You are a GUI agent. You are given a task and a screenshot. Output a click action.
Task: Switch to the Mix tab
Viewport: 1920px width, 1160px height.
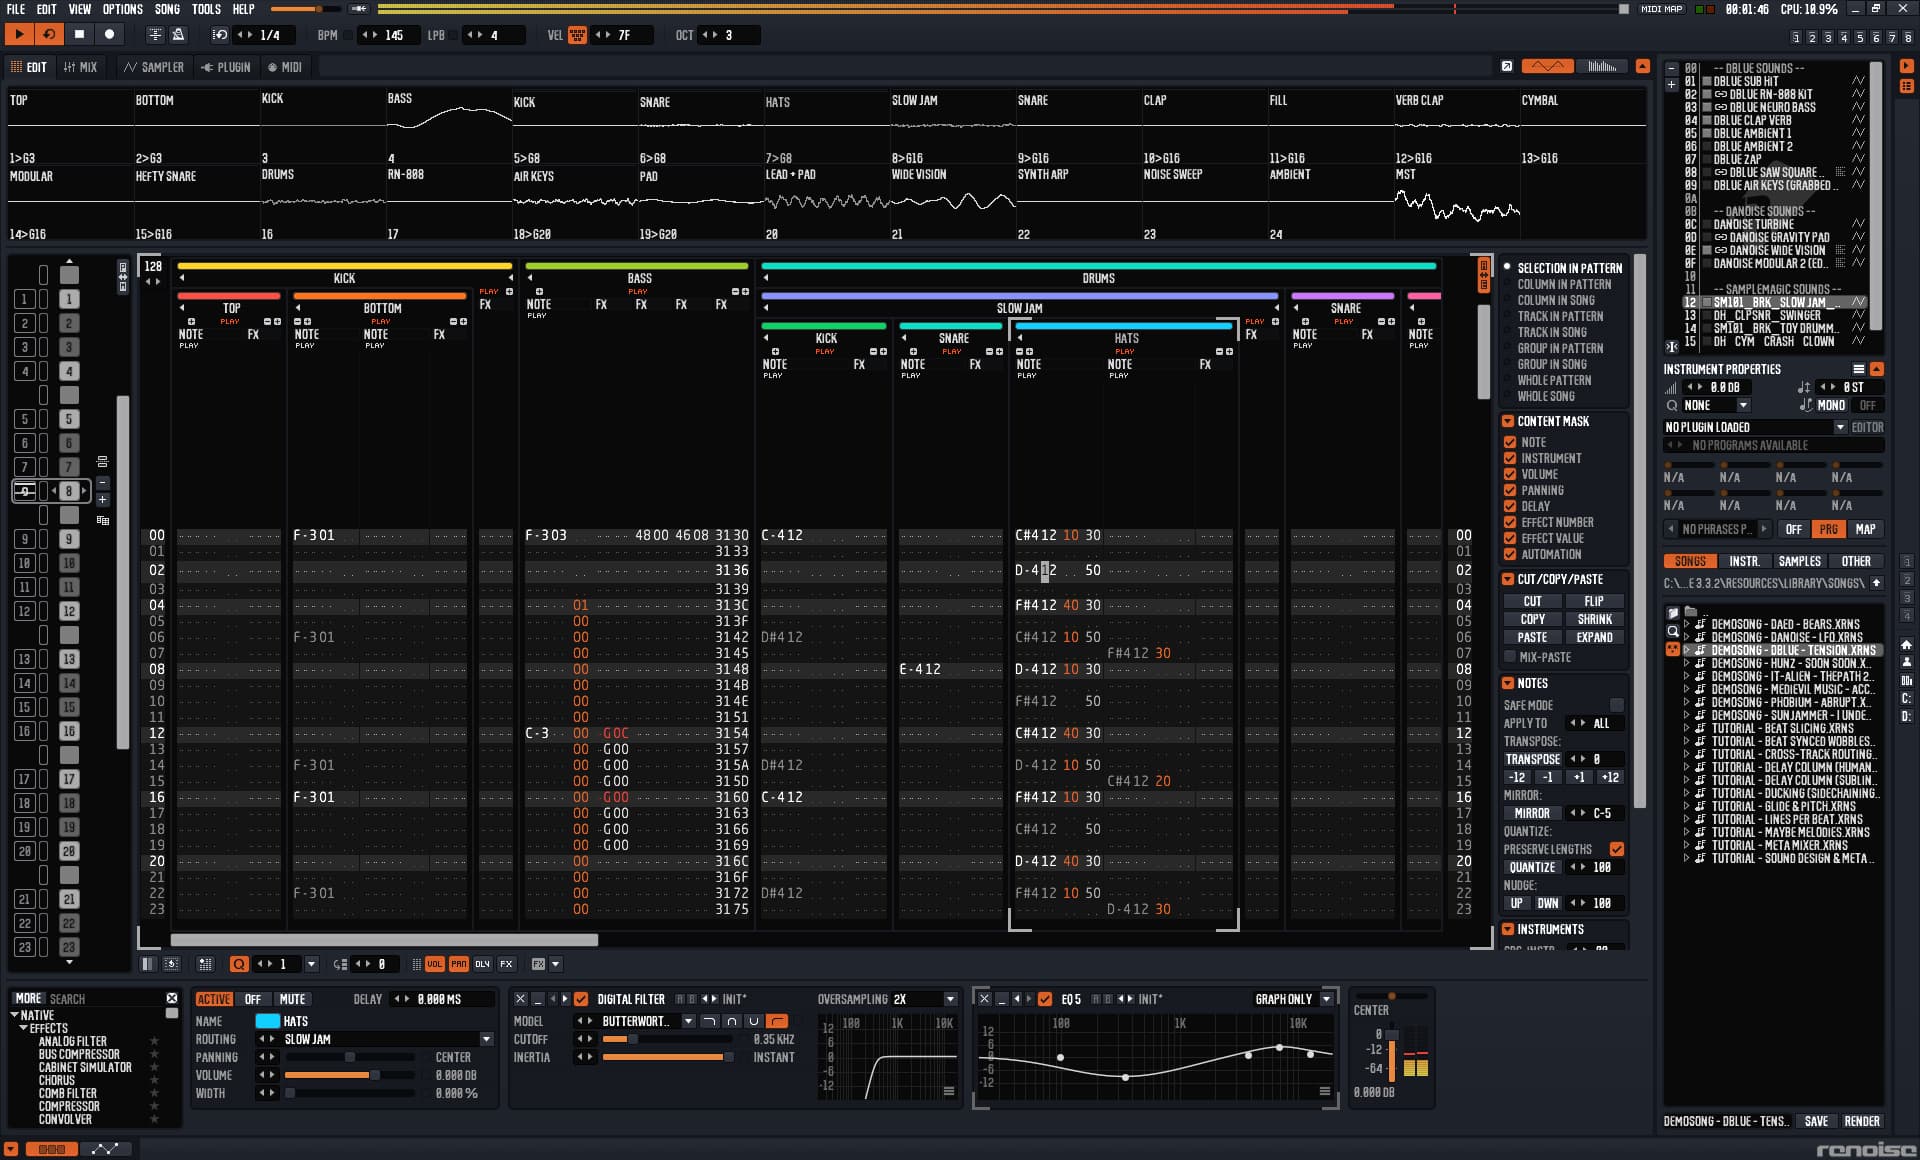coord(80,67)
